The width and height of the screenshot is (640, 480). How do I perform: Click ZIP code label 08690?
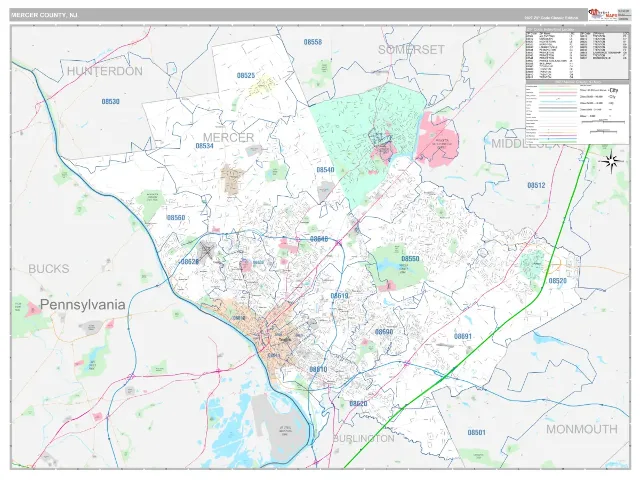[384, 332]
